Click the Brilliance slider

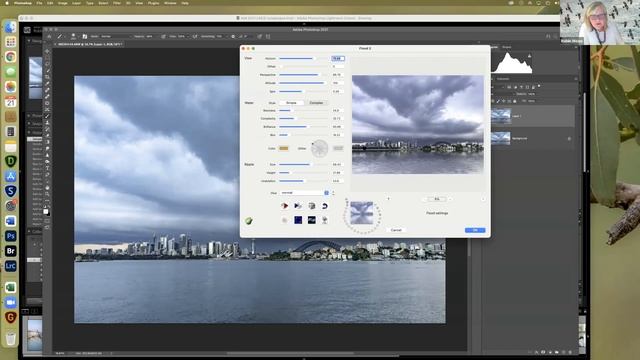pyautogui.click(x=304, y=127)
